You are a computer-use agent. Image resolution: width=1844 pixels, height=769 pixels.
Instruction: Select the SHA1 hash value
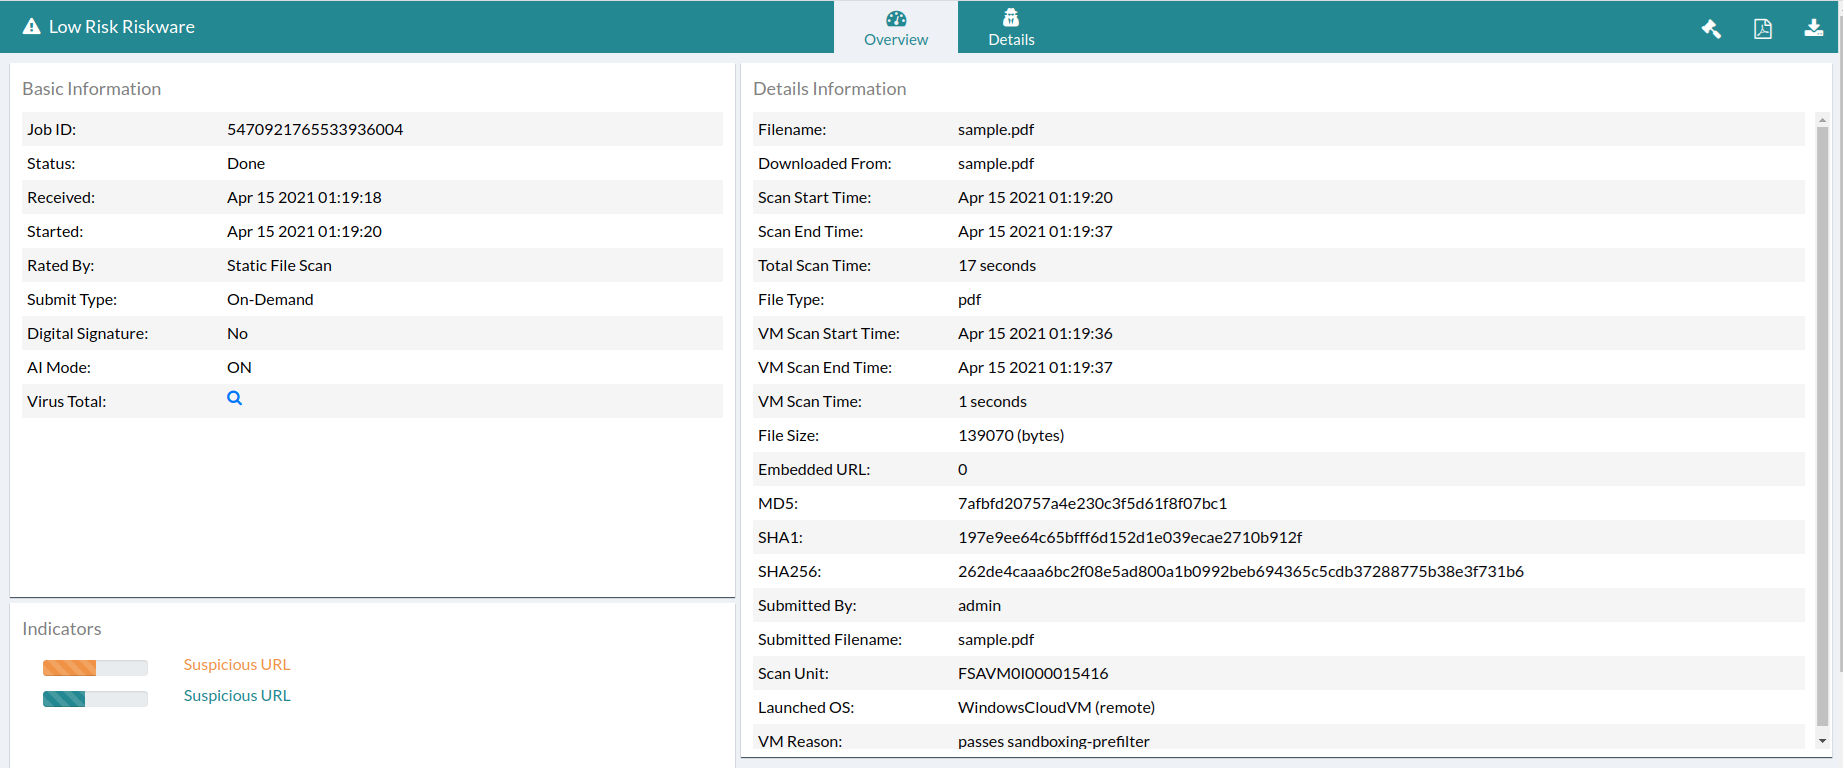coord(1130,538)
